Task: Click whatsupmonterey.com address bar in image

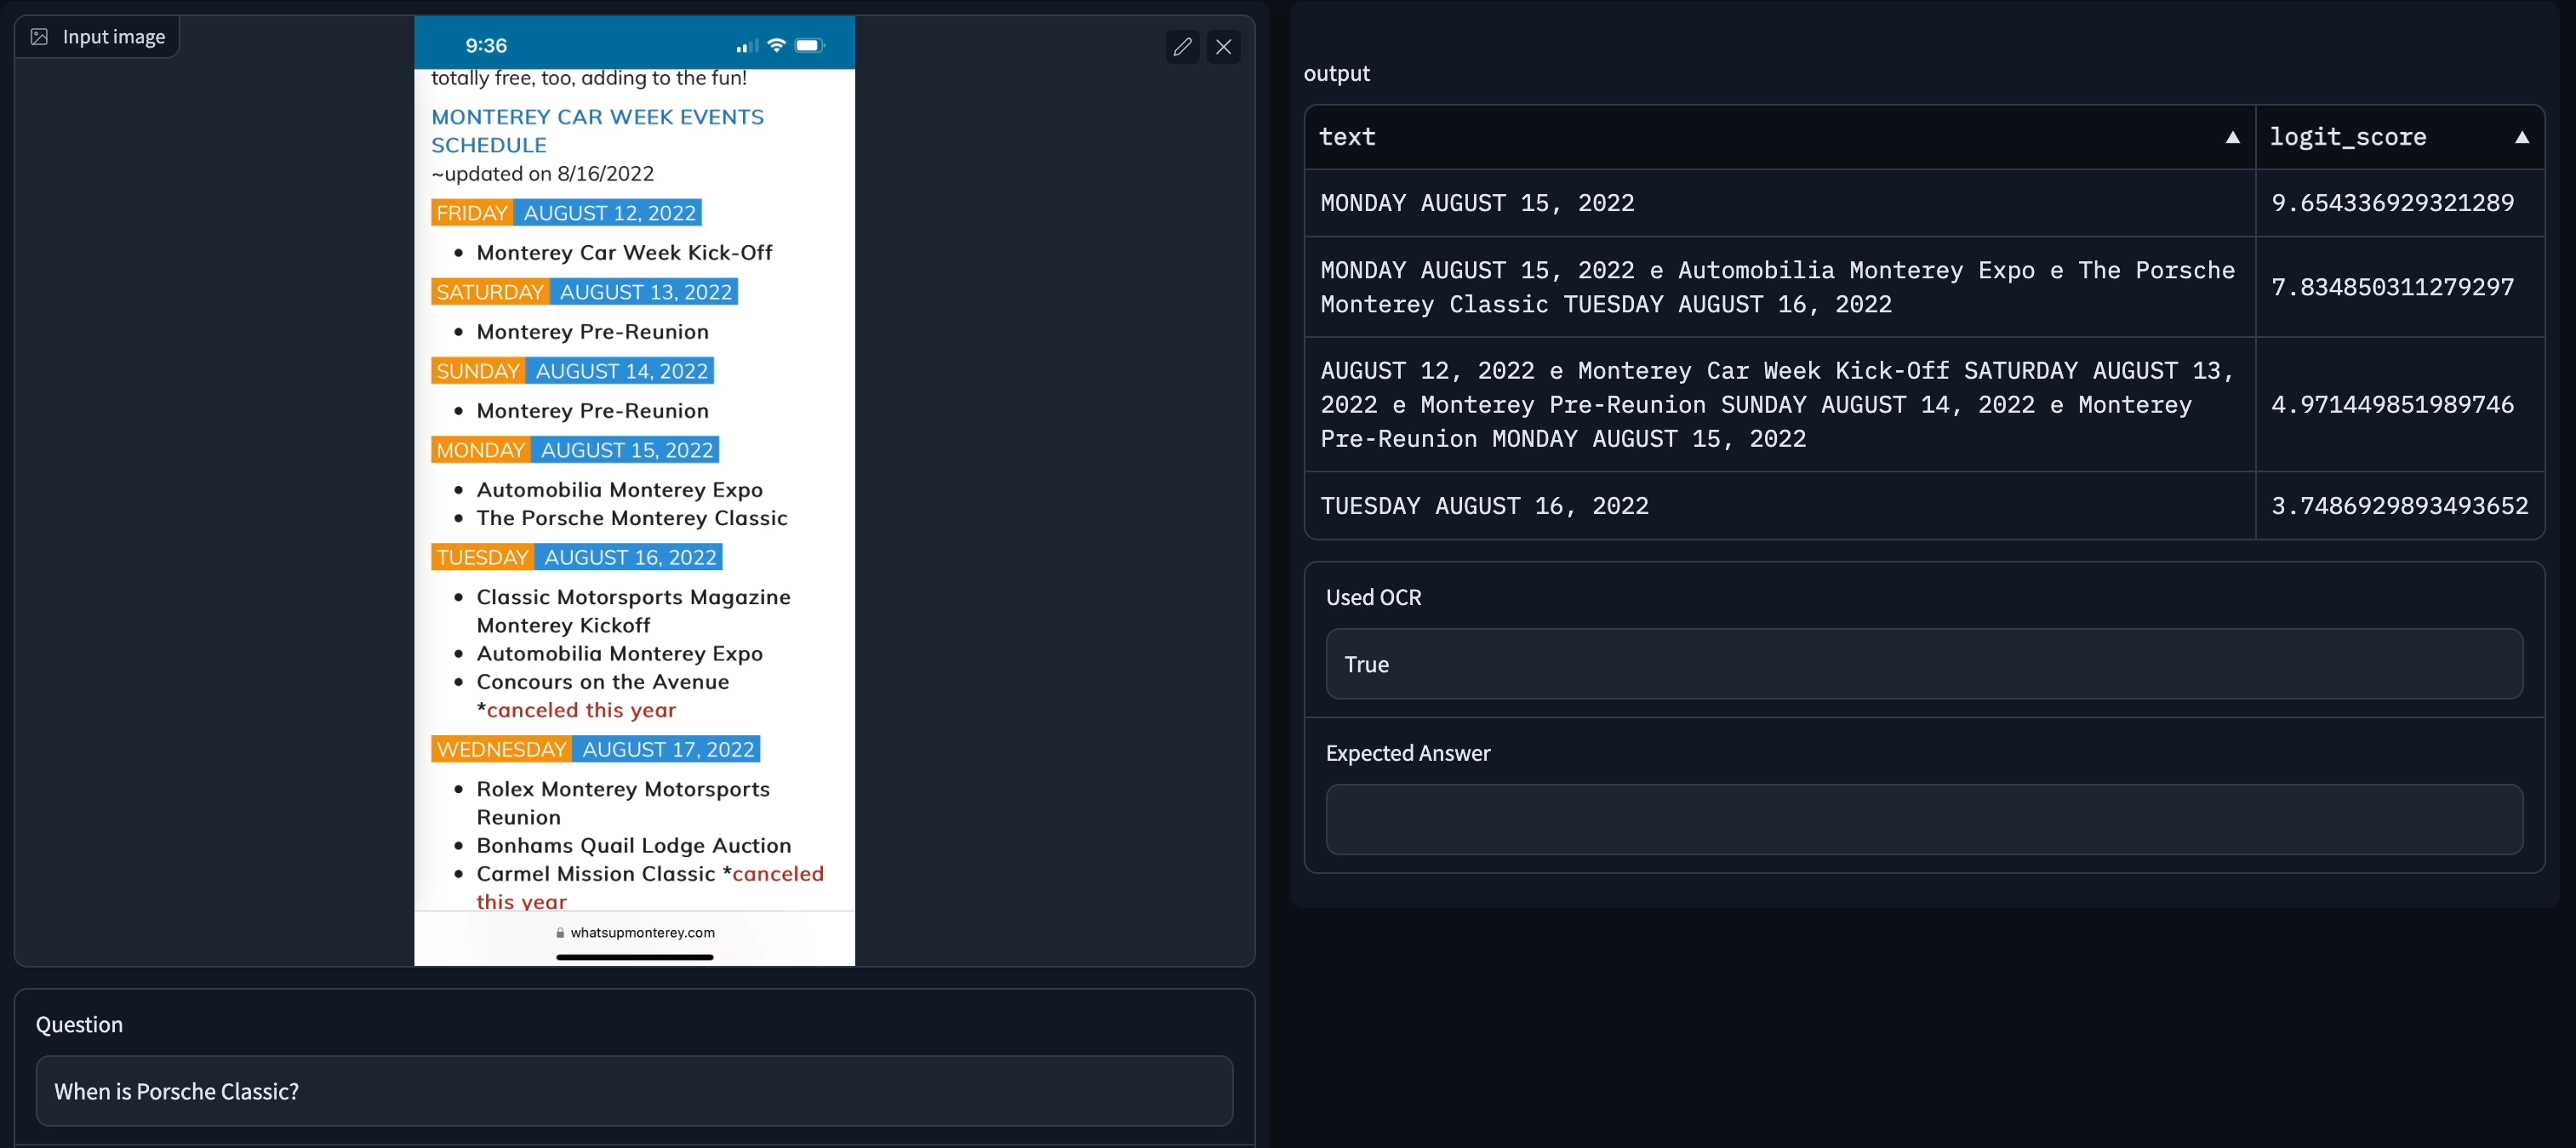Action: point(635,933)
